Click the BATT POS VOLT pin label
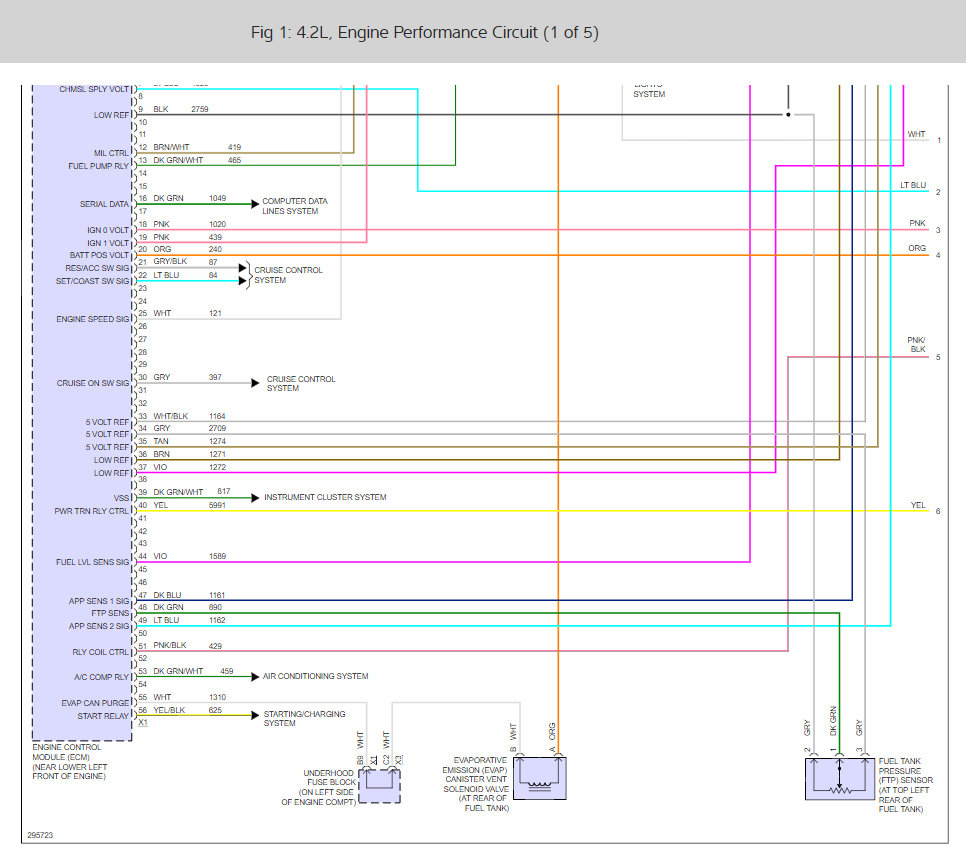 point(99,255)
